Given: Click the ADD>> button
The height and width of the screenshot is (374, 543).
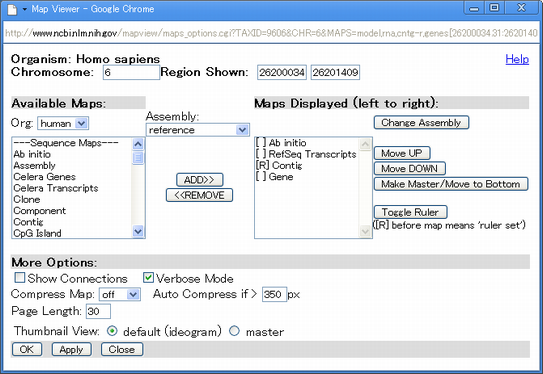Looking at the screenshot, I should coord(199,180).
